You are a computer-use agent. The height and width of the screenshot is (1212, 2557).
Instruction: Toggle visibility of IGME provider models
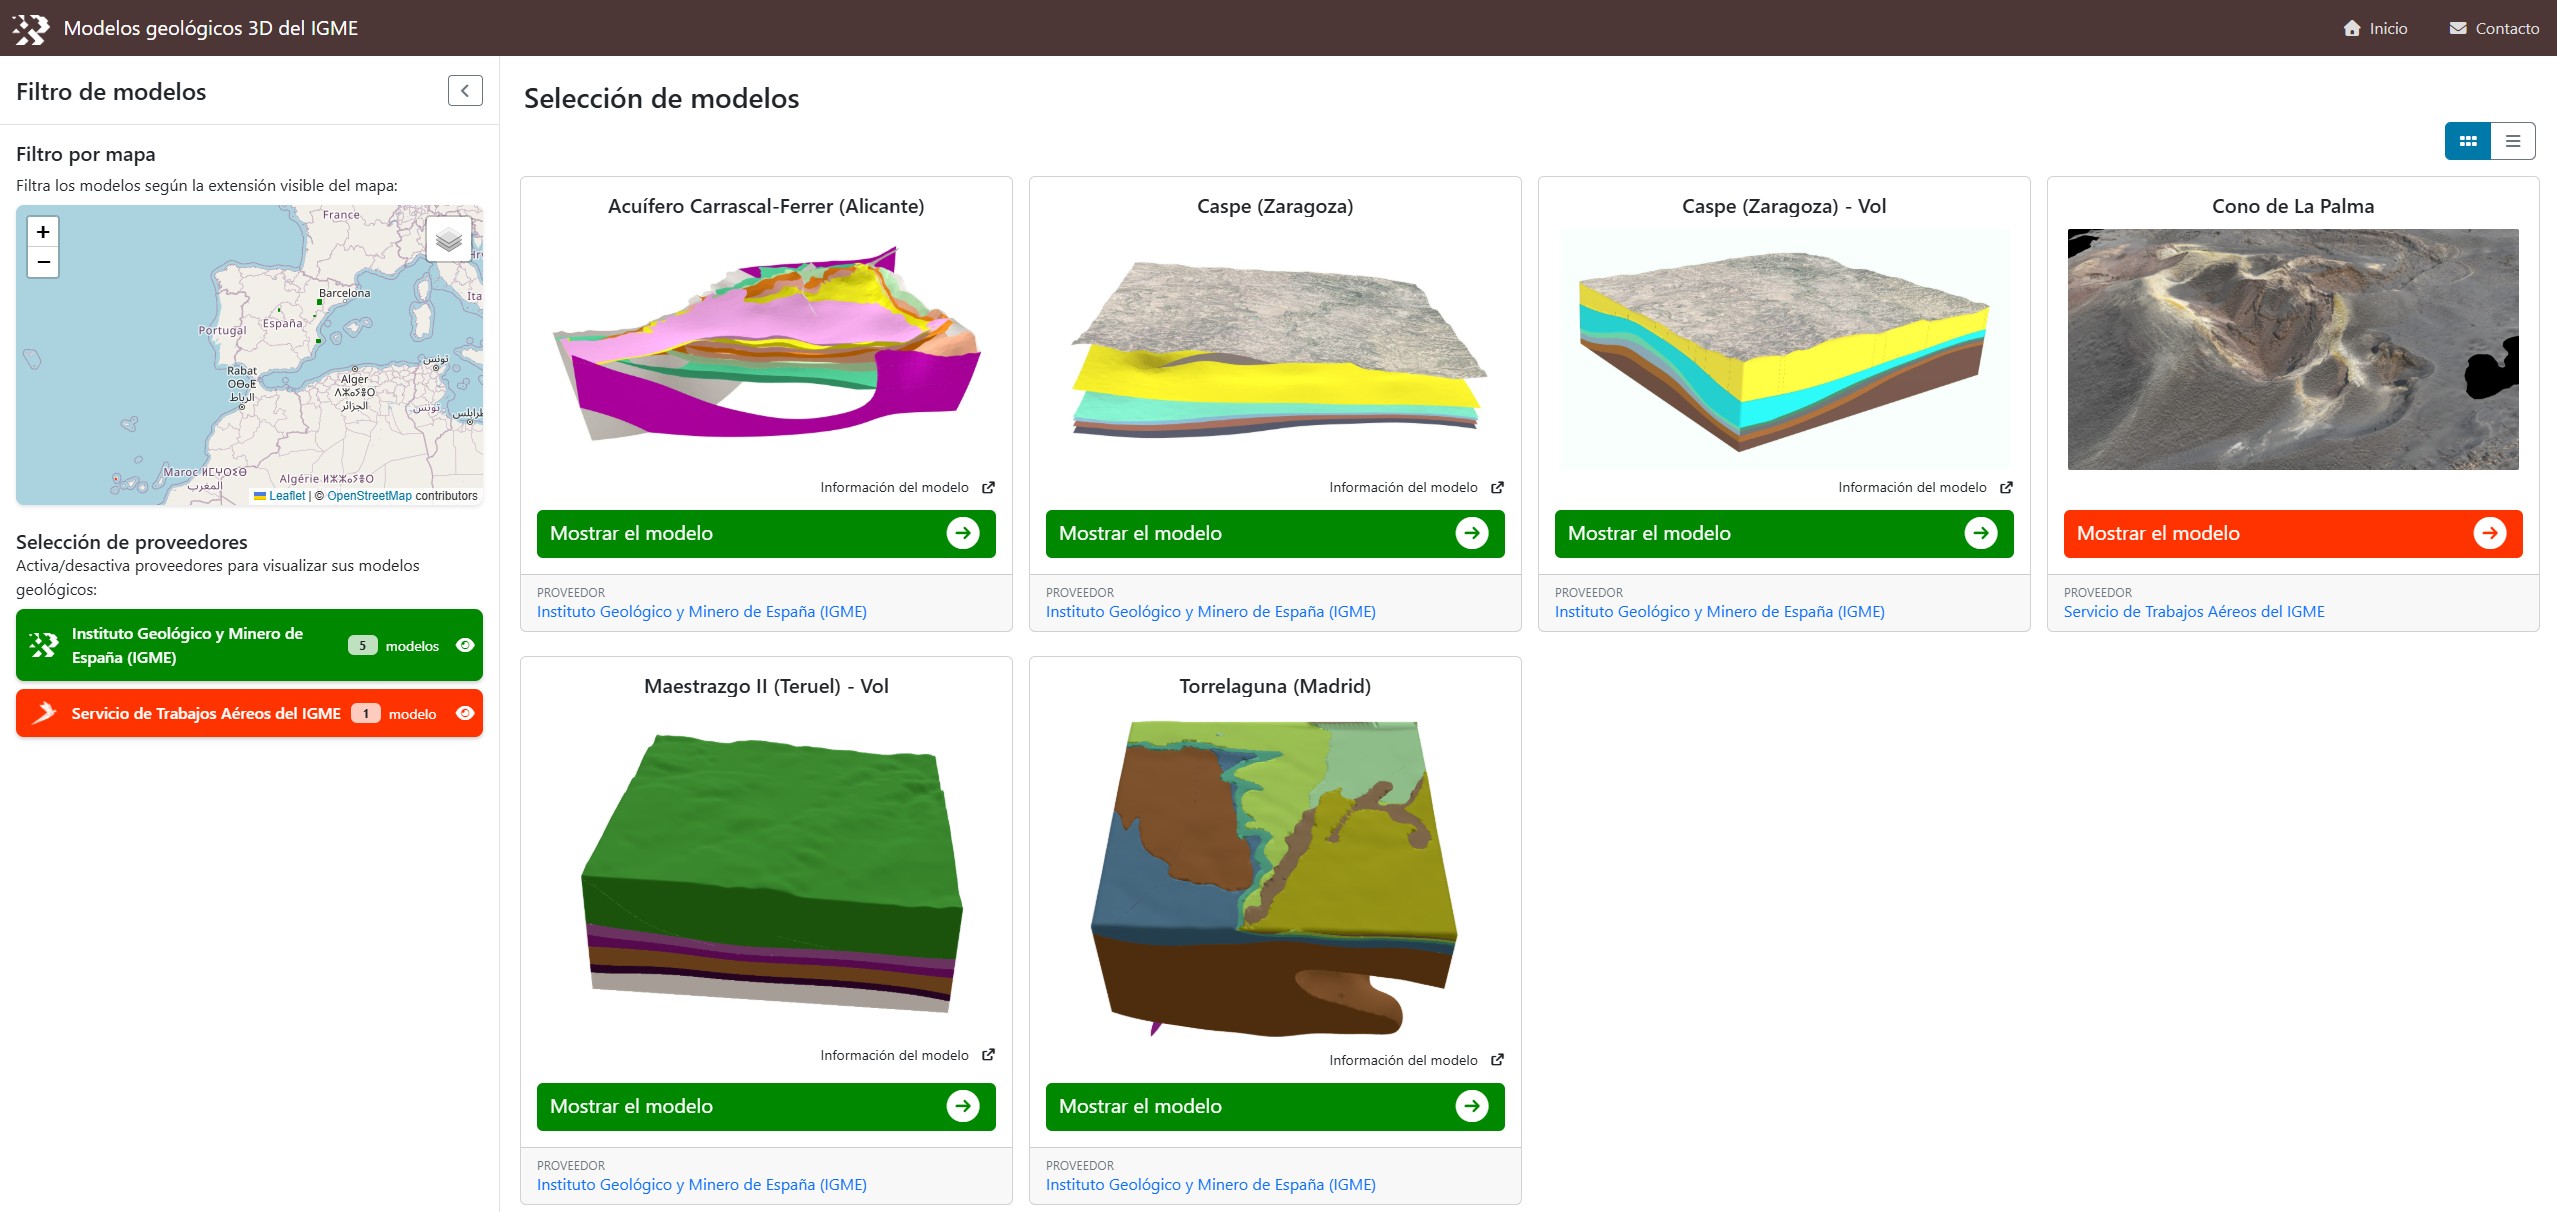[464, 645]
